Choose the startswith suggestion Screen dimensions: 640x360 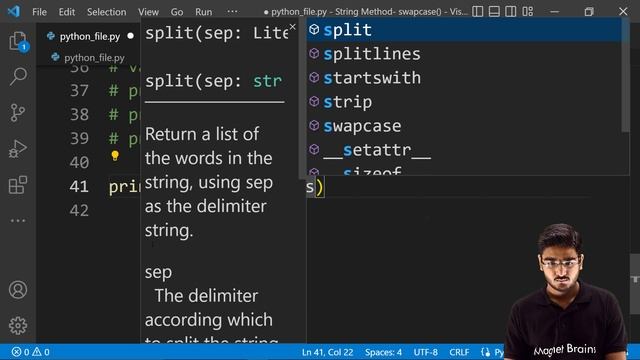pyautogui.click(x=464, y=78)
